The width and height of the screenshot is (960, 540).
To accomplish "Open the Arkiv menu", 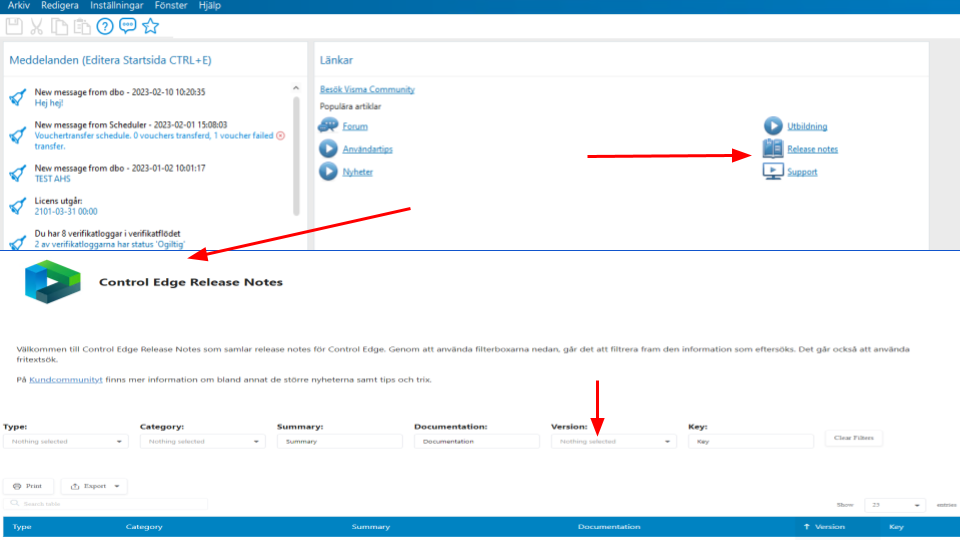I will click(x=18, y=6).
